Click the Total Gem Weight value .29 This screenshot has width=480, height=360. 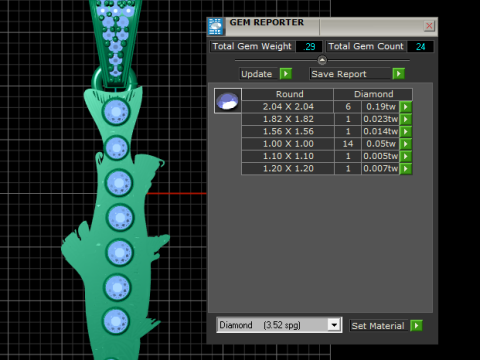pyautogui.click(x=309, y=47)
